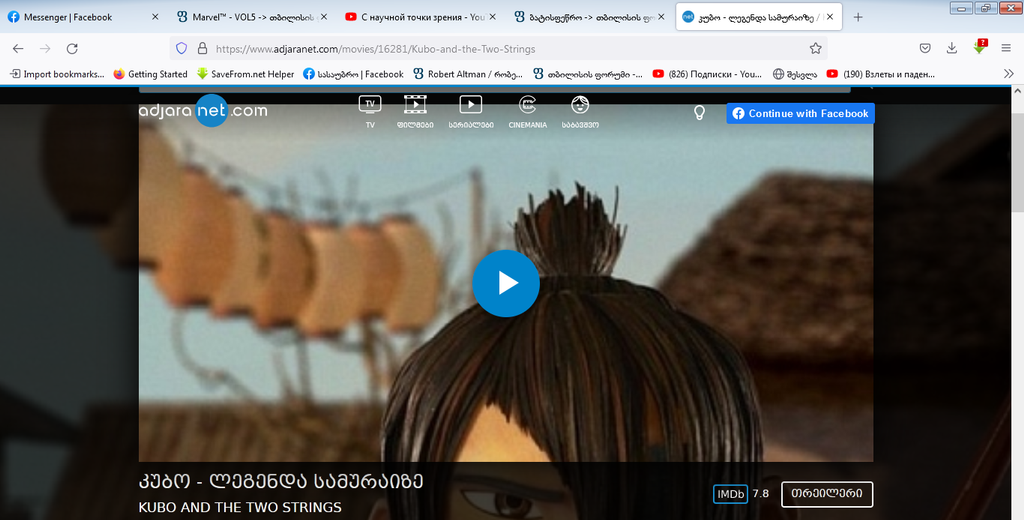
Task: Close the Messenger tab
Action: [x=155, y=17]
